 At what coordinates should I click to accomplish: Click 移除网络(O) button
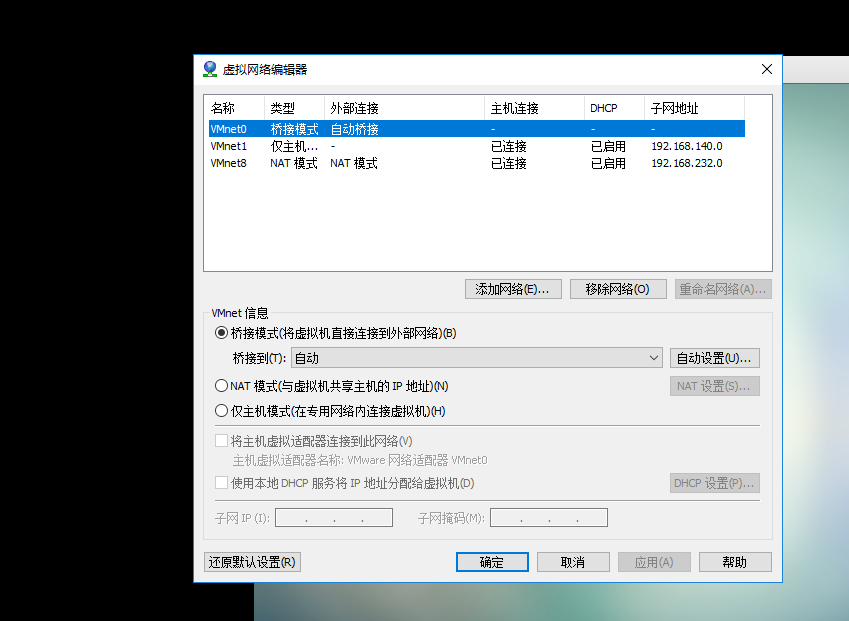[618, 289]
